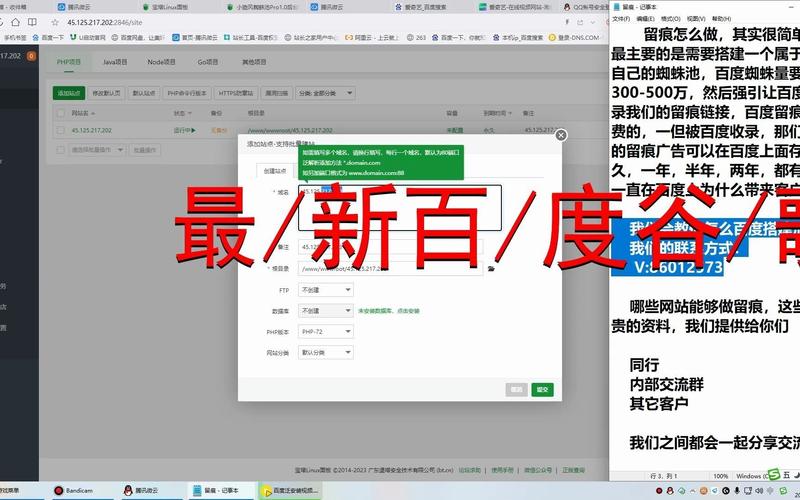Click the orange notification badge in the sidebar

(32, 56)
